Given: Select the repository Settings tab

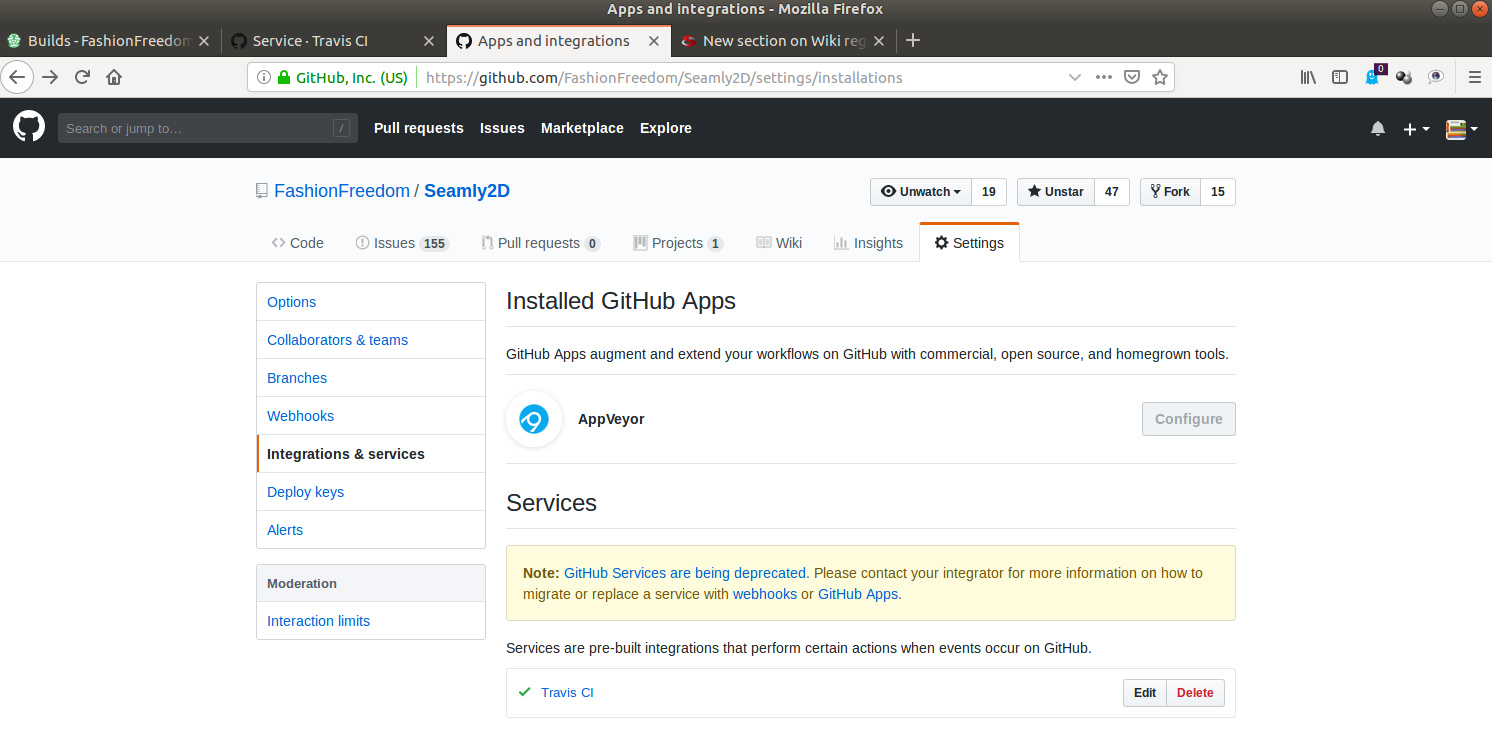Looking at the screenshot, I should point(969,243).
